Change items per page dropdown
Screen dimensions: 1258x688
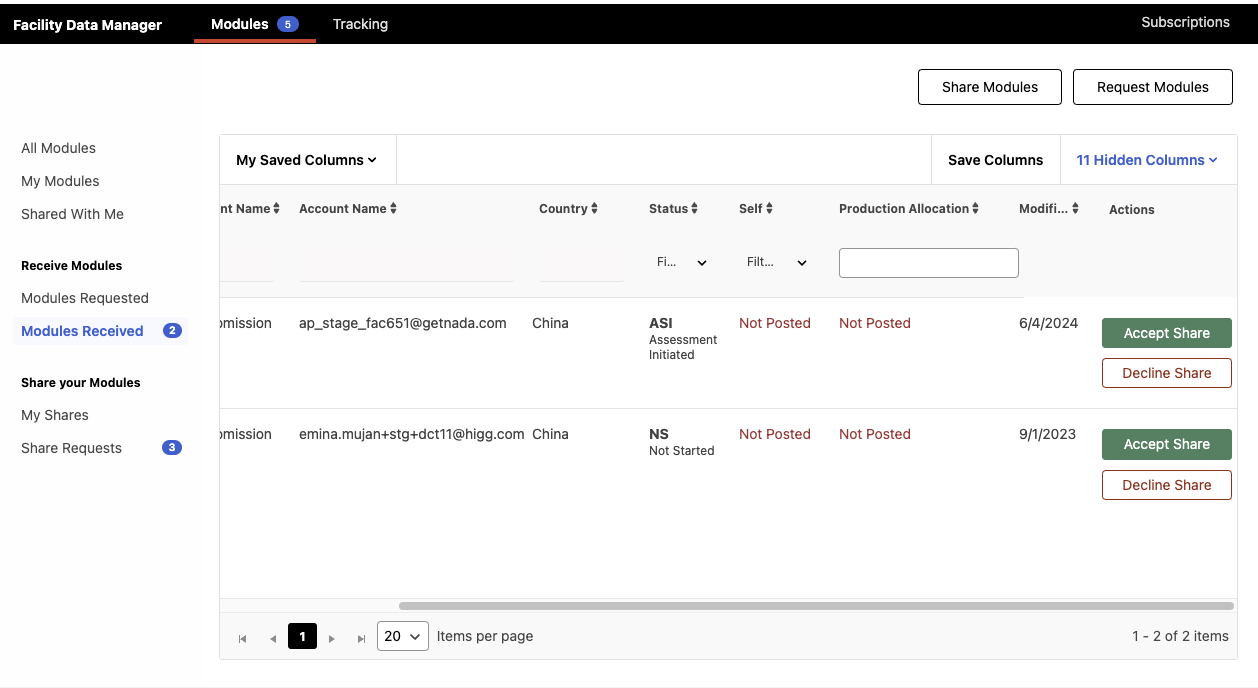point(403,636)
